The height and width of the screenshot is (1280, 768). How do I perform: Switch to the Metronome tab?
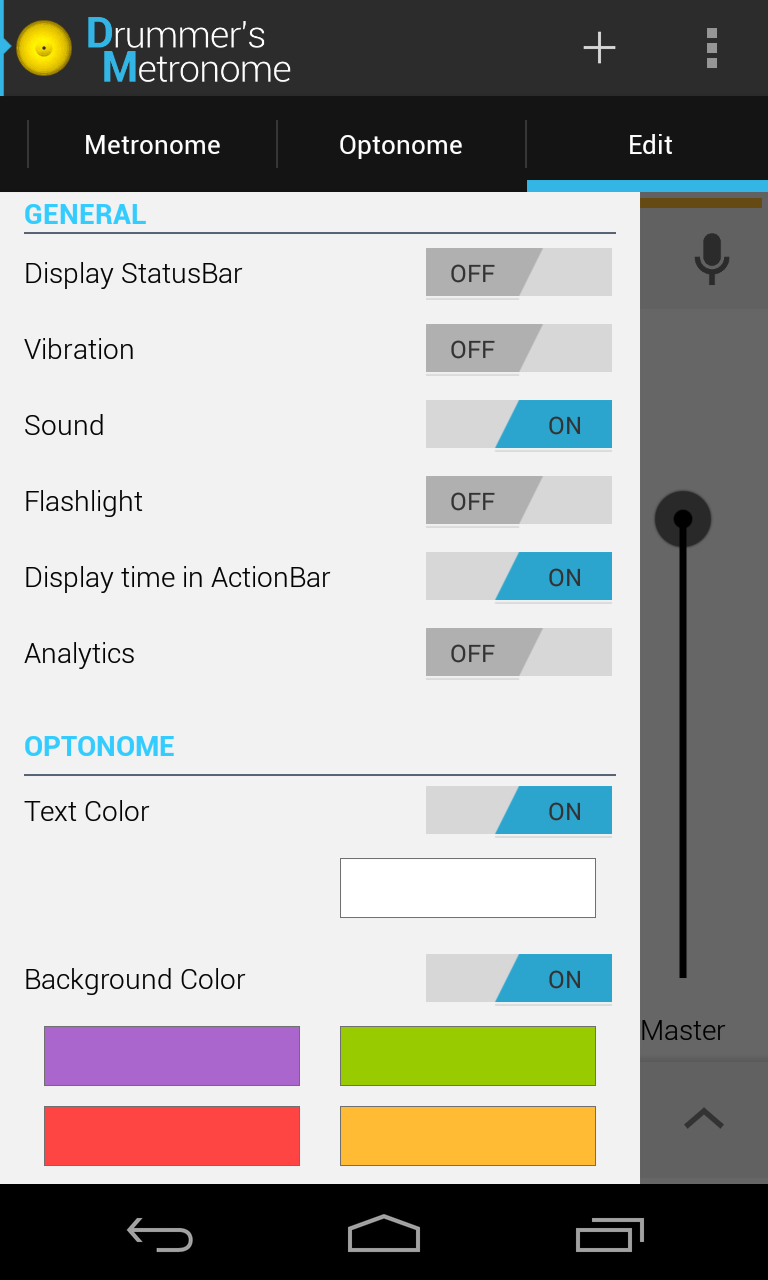tap(152, 145)
